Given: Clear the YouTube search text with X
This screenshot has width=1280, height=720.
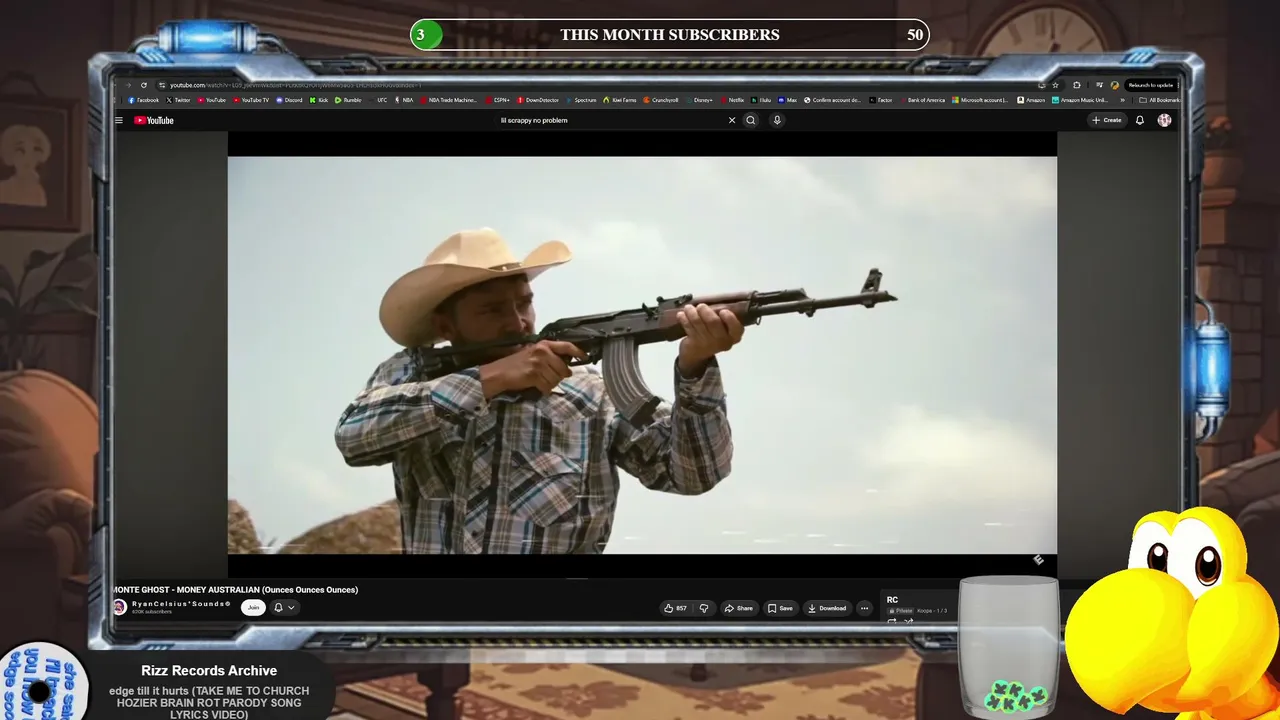Looking at the screenshot, I should coord(732,120).
